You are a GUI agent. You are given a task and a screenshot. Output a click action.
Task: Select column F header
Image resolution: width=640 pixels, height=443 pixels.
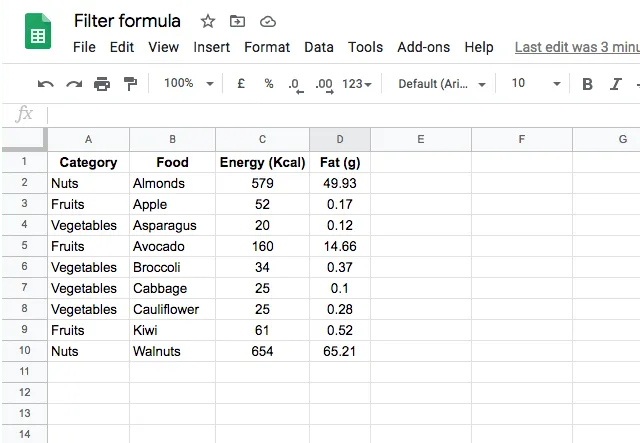[x=522, y=140]
